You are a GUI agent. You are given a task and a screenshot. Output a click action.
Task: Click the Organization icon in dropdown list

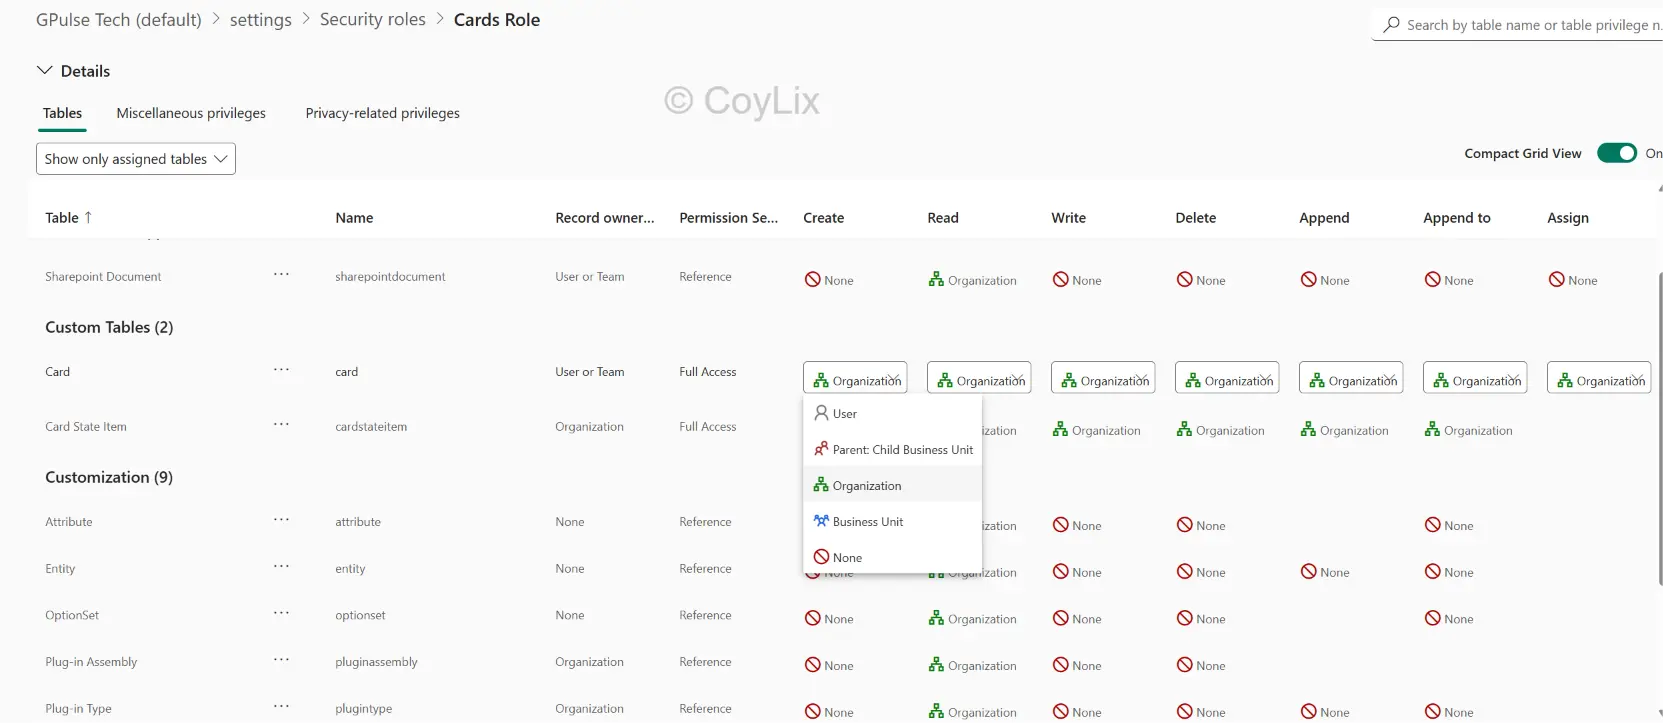click(821, 485)
